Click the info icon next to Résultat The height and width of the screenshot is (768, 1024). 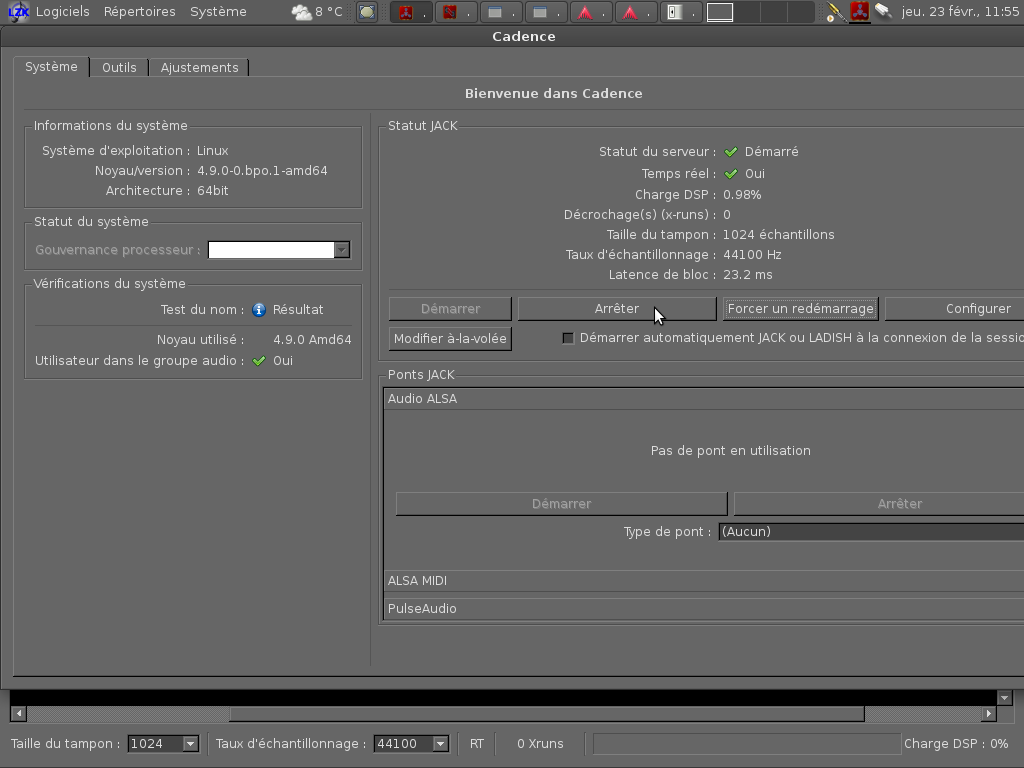(259, 310)
